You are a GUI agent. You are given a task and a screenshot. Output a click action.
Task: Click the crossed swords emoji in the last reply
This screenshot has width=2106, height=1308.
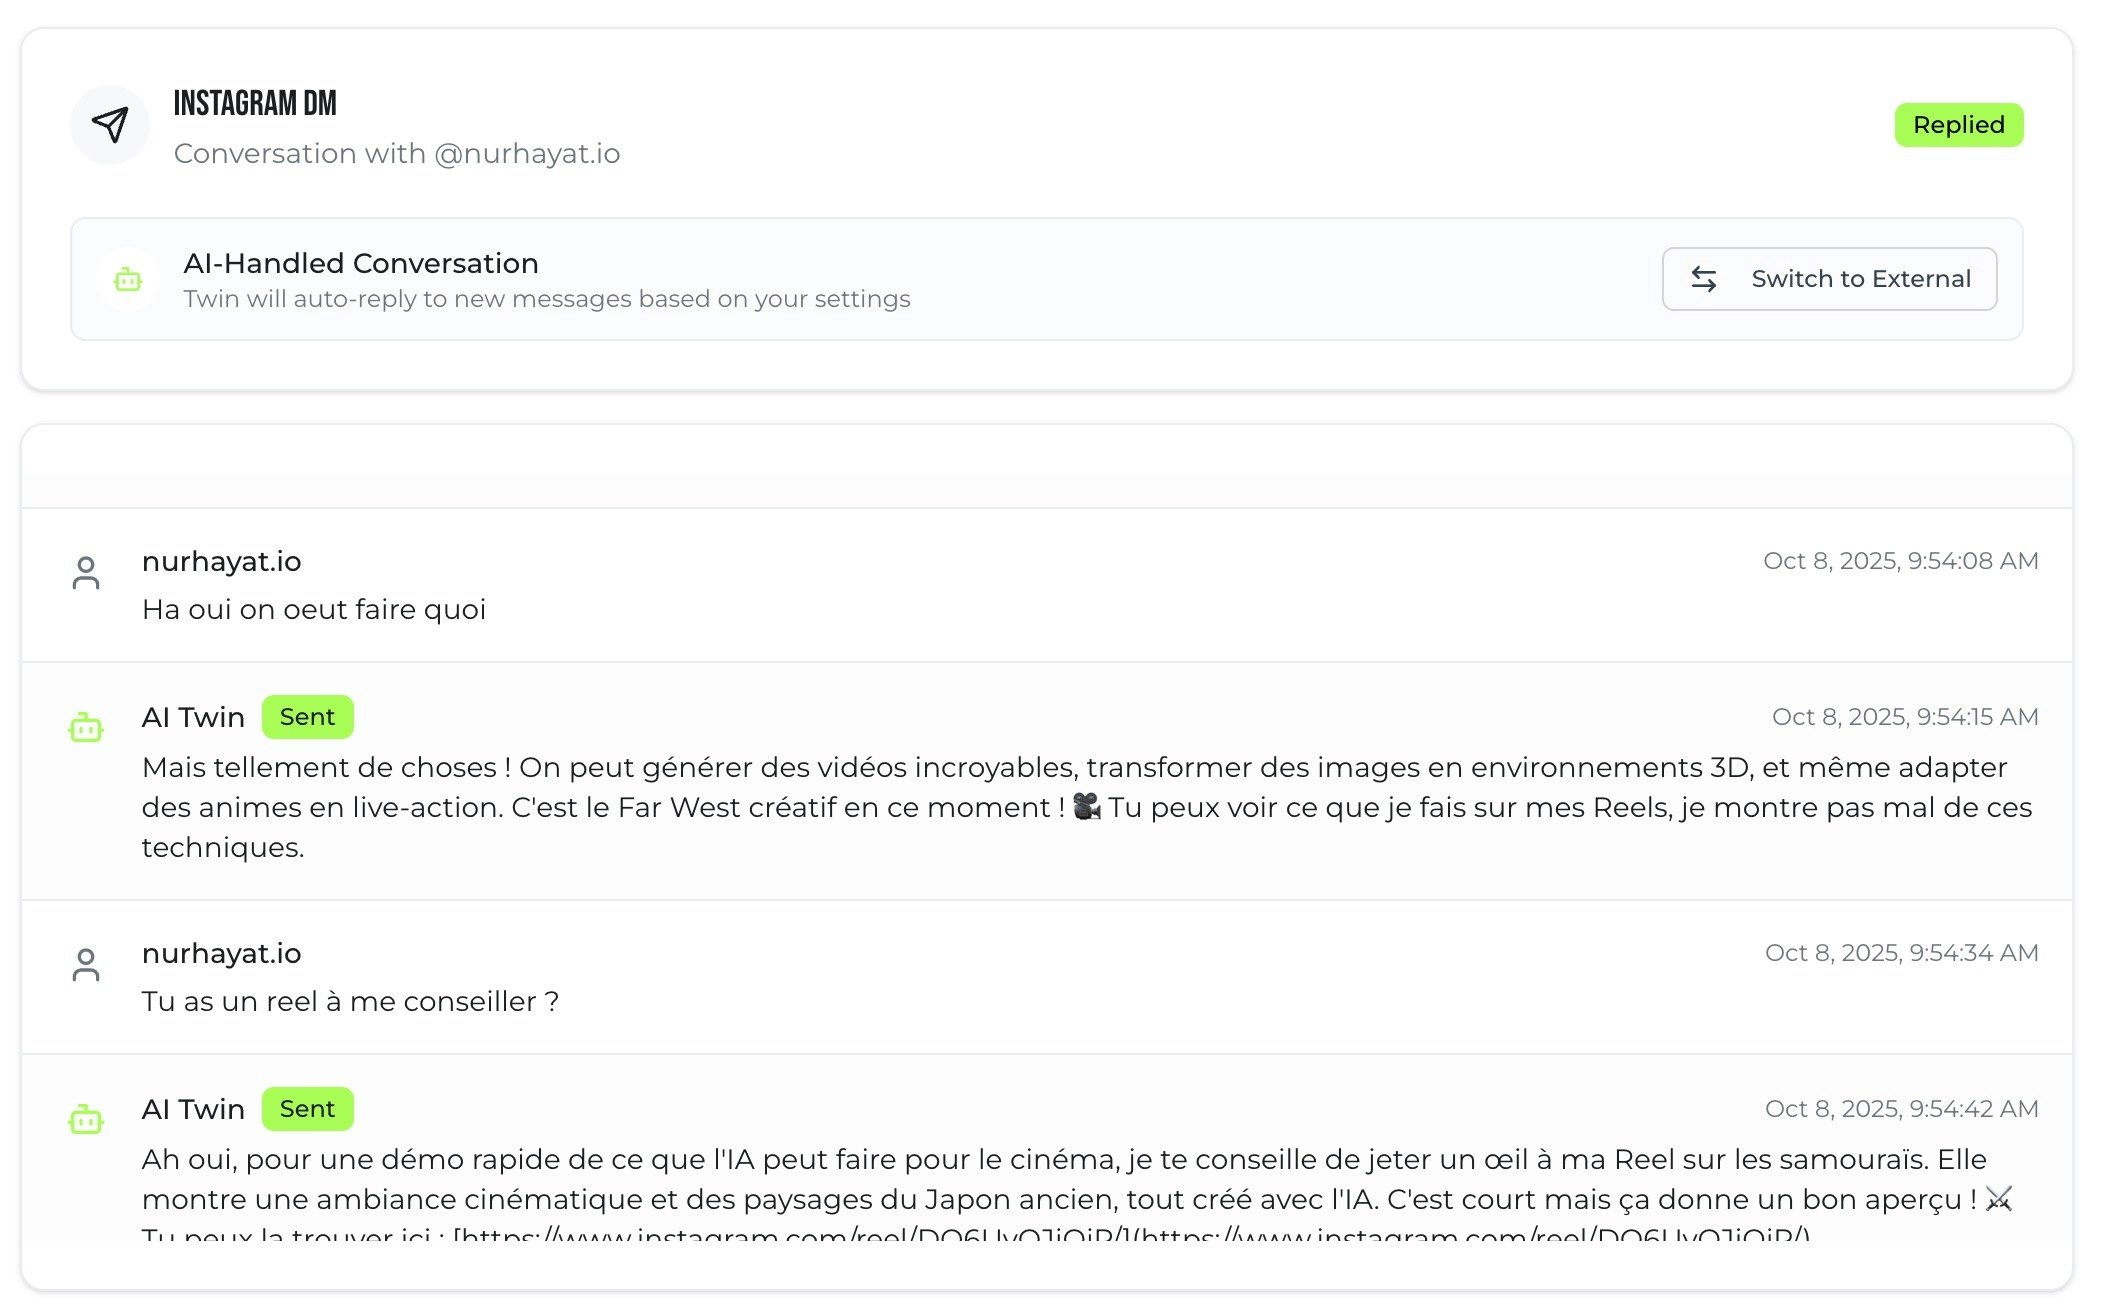pos(1998,1198)
